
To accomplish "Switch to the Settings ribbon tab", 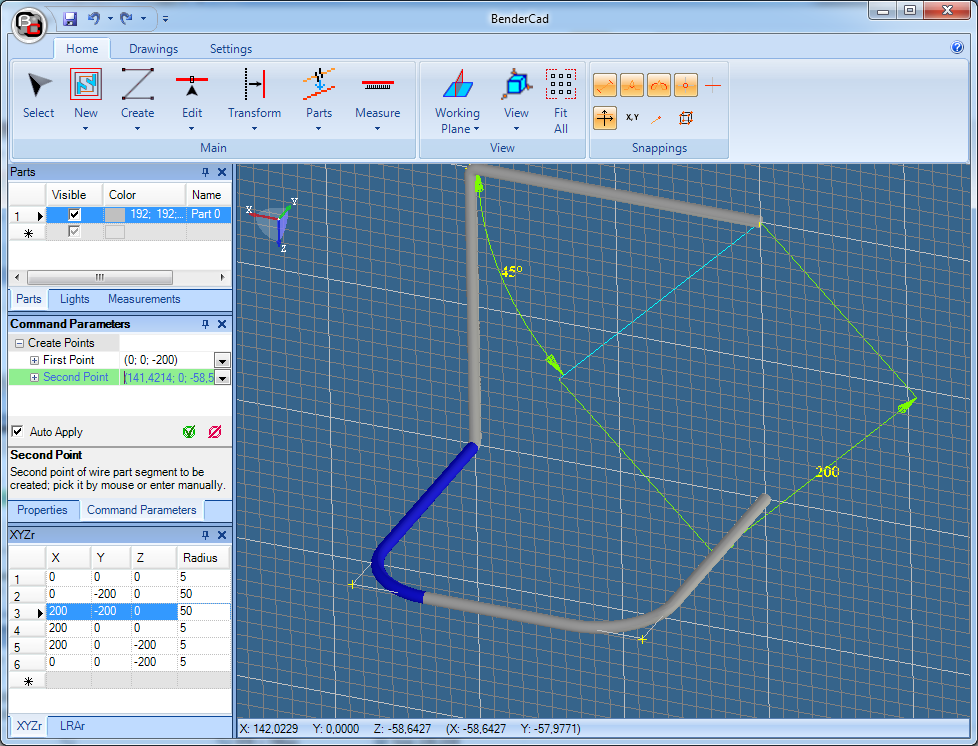I will click(x=231, y=49).
